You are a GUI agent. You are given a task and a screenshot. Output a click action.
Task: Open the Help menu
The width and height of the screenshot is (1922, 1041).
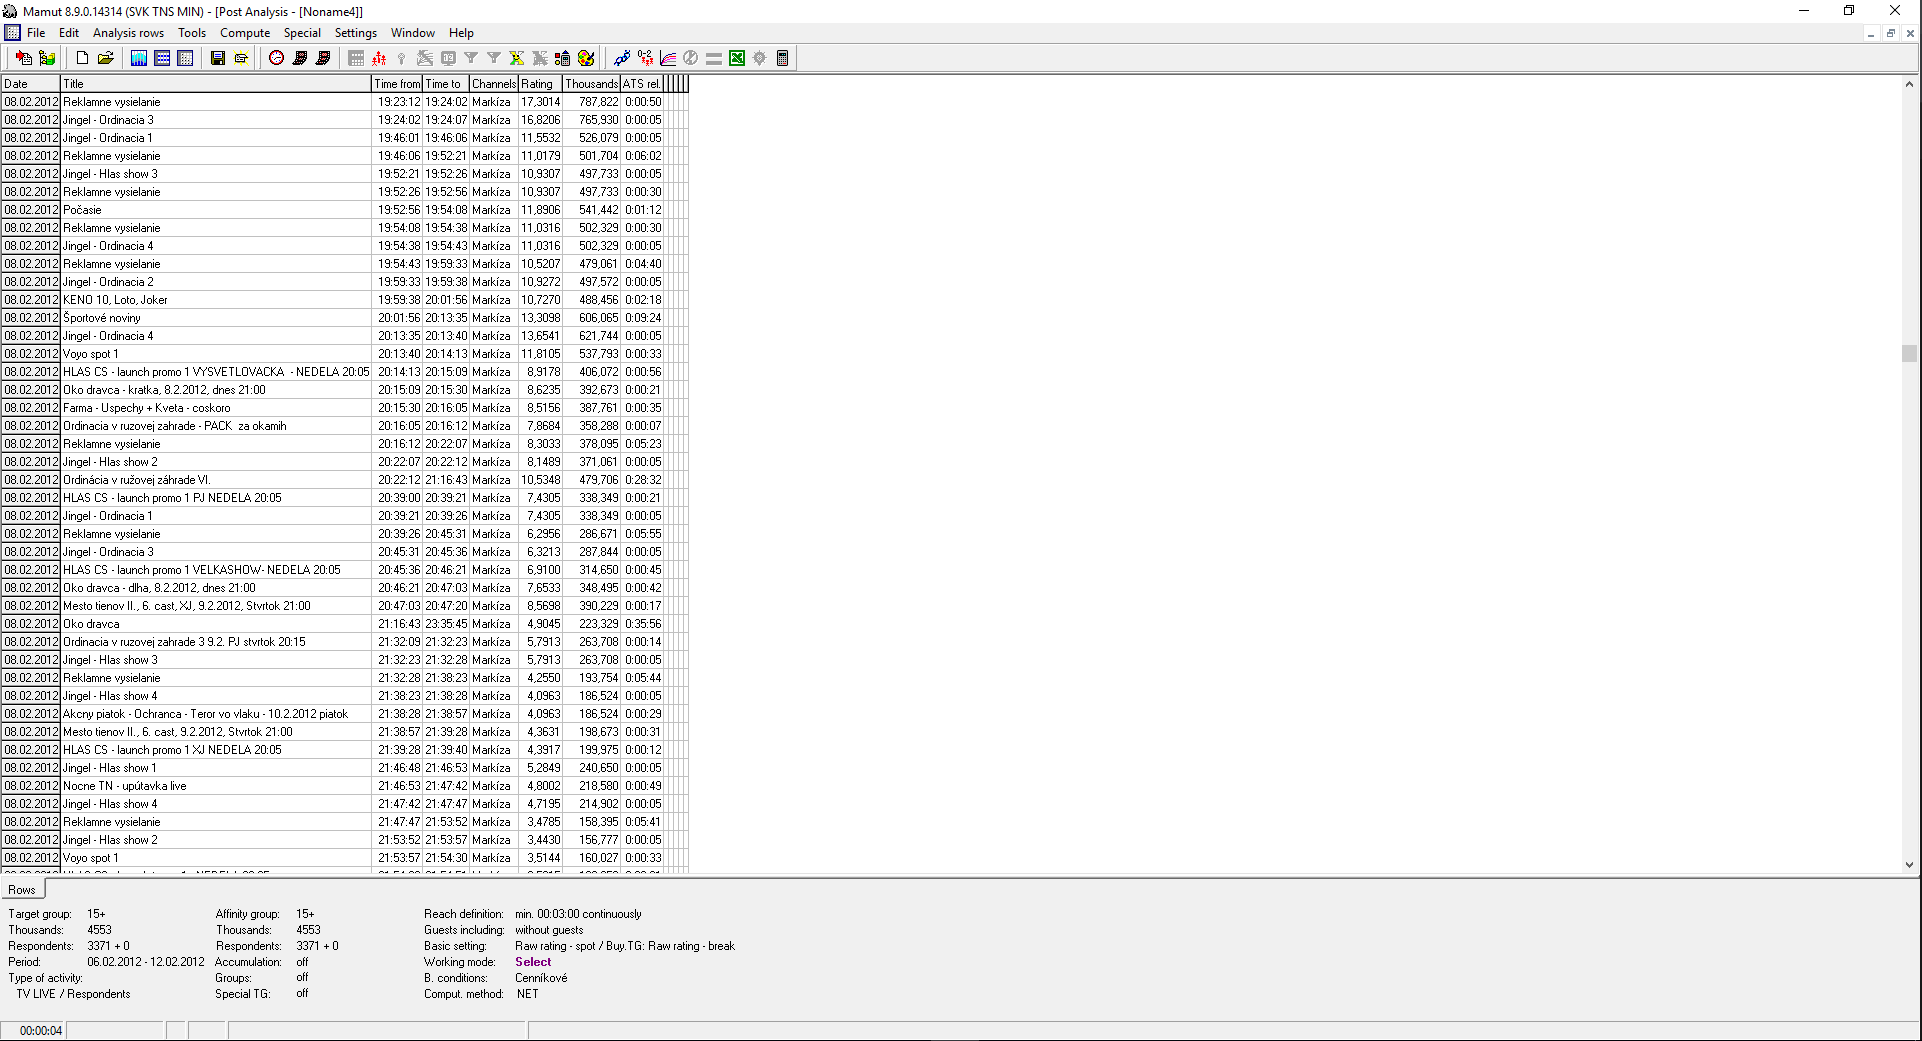pos(461,33)
